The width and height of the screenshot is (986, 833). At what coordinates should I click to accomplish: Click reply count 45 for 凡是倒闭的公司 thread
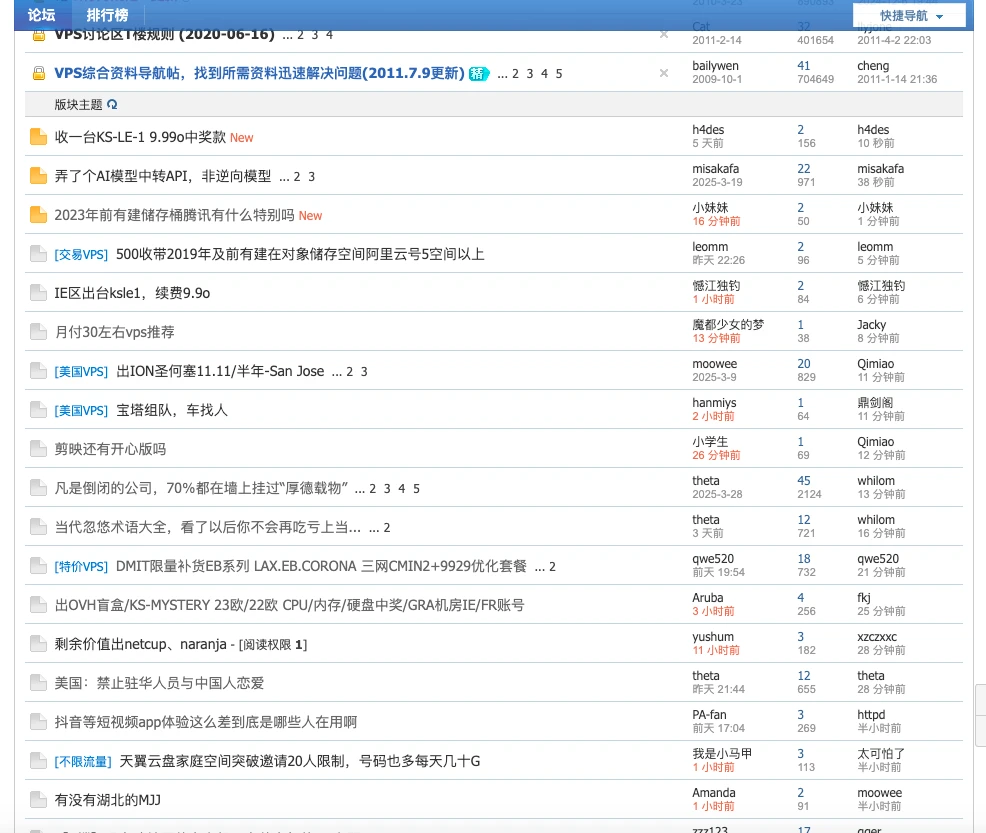click(804, 481)
